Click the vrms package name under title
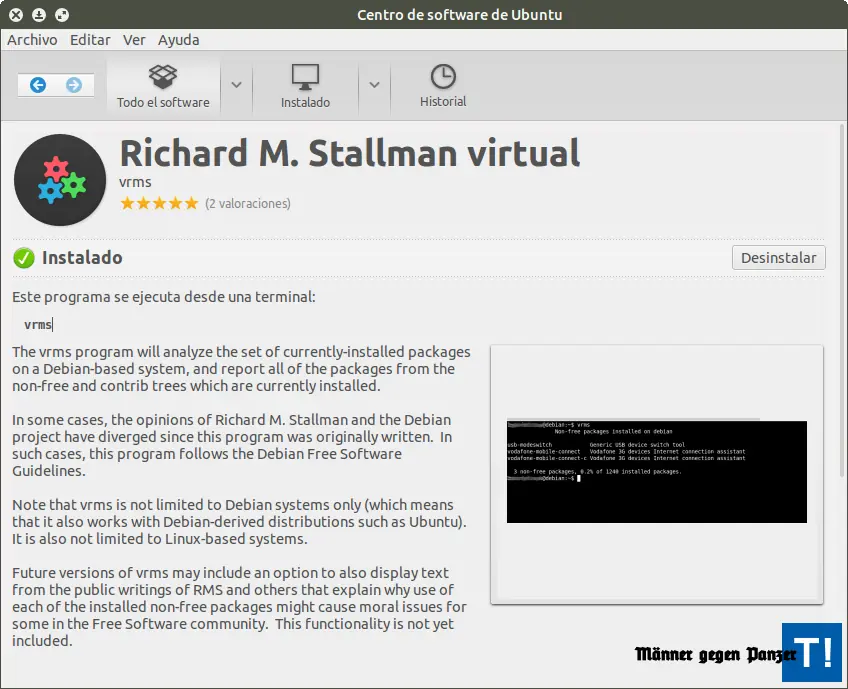 (x=135, y=182)
